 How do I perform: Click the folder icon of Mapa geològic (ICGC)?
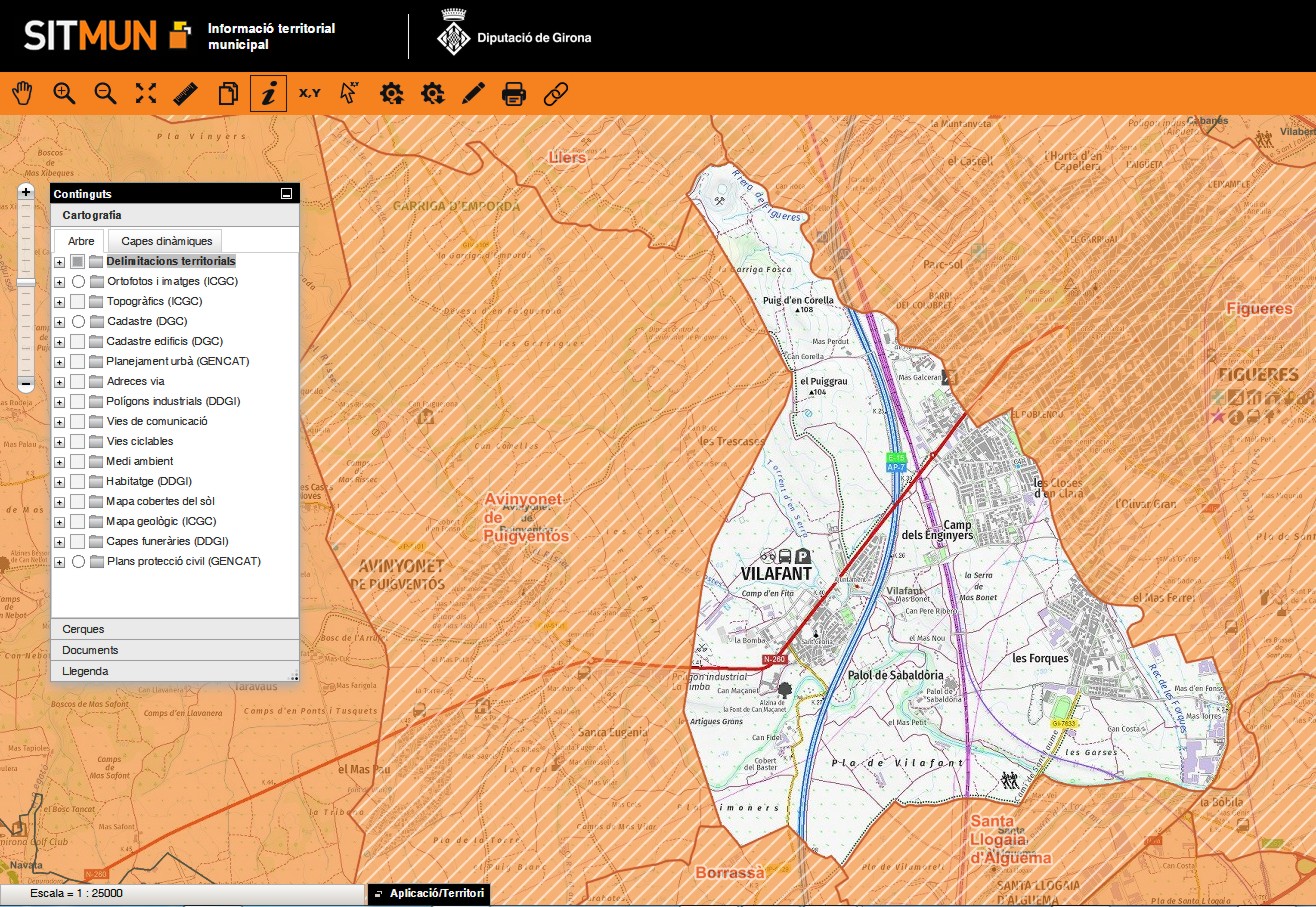coord(96,521)
